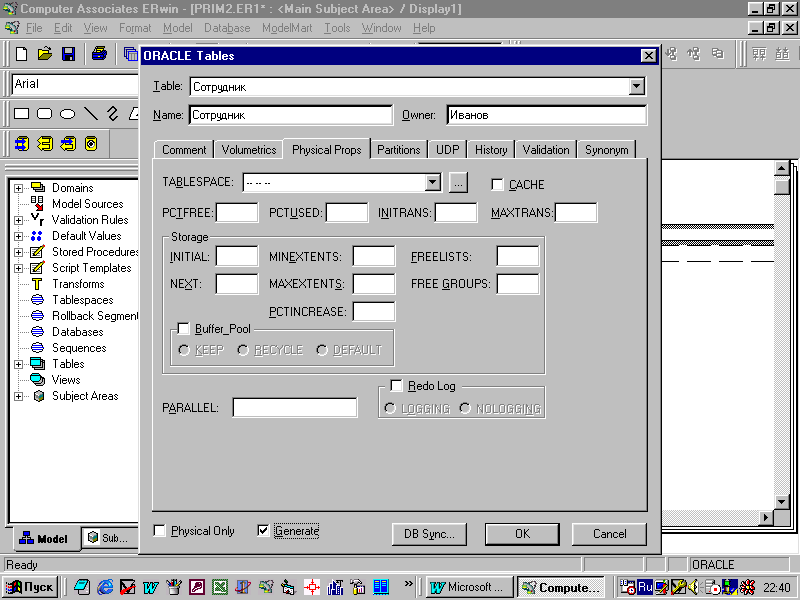The height and width of the screenshot is (600, 800).
Task: Click the New file toolbar icon
Action: tap(21, 54)
